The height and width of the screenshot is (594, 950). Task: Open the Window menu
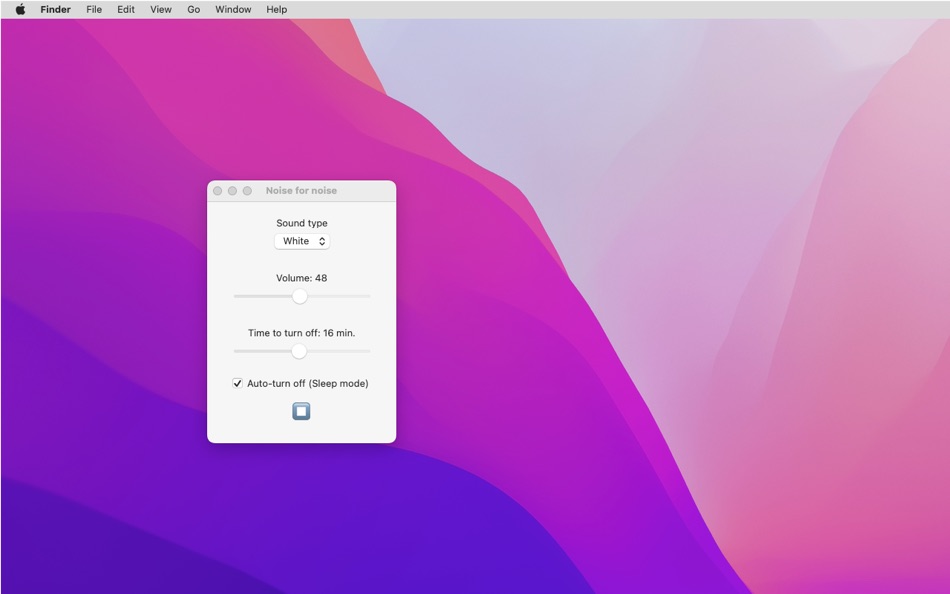tap(232, 9)
